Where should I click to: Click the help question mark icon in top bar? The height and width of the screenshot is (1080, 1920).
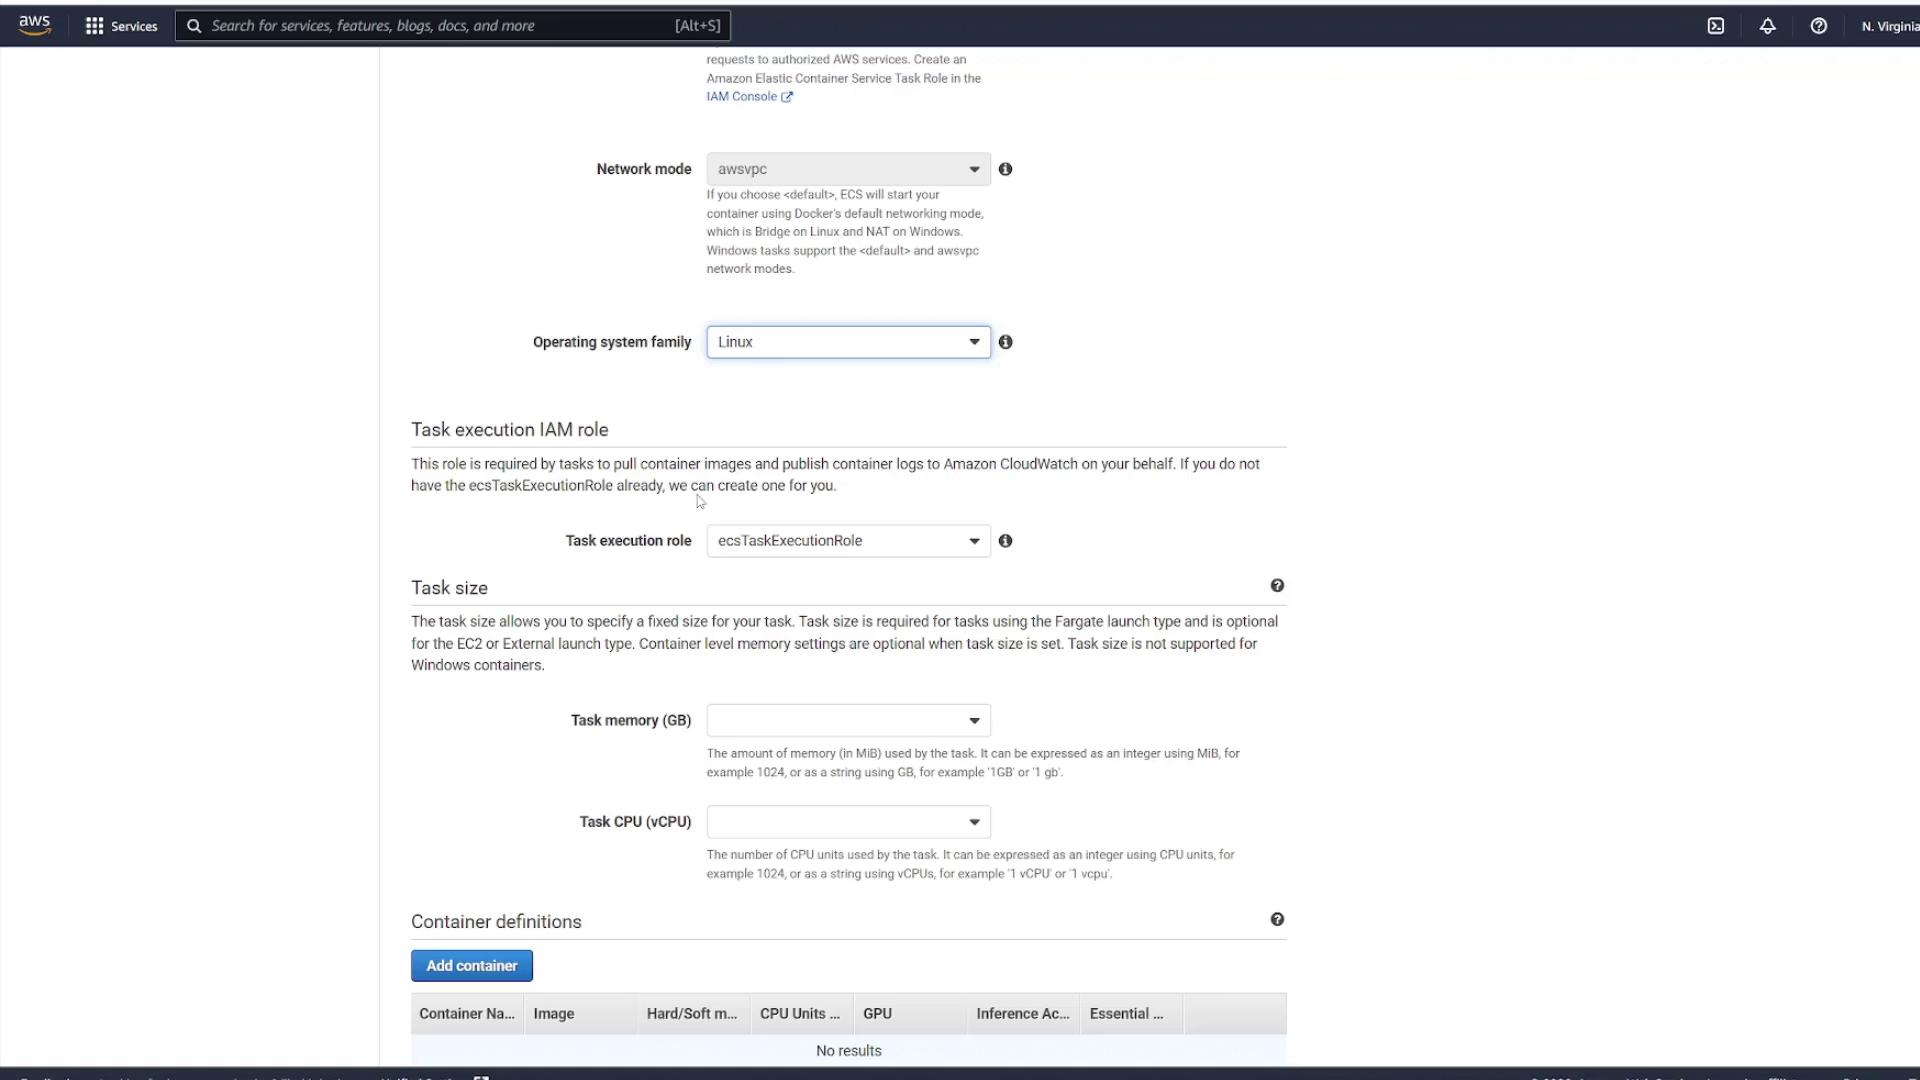tap(1819, 26)
